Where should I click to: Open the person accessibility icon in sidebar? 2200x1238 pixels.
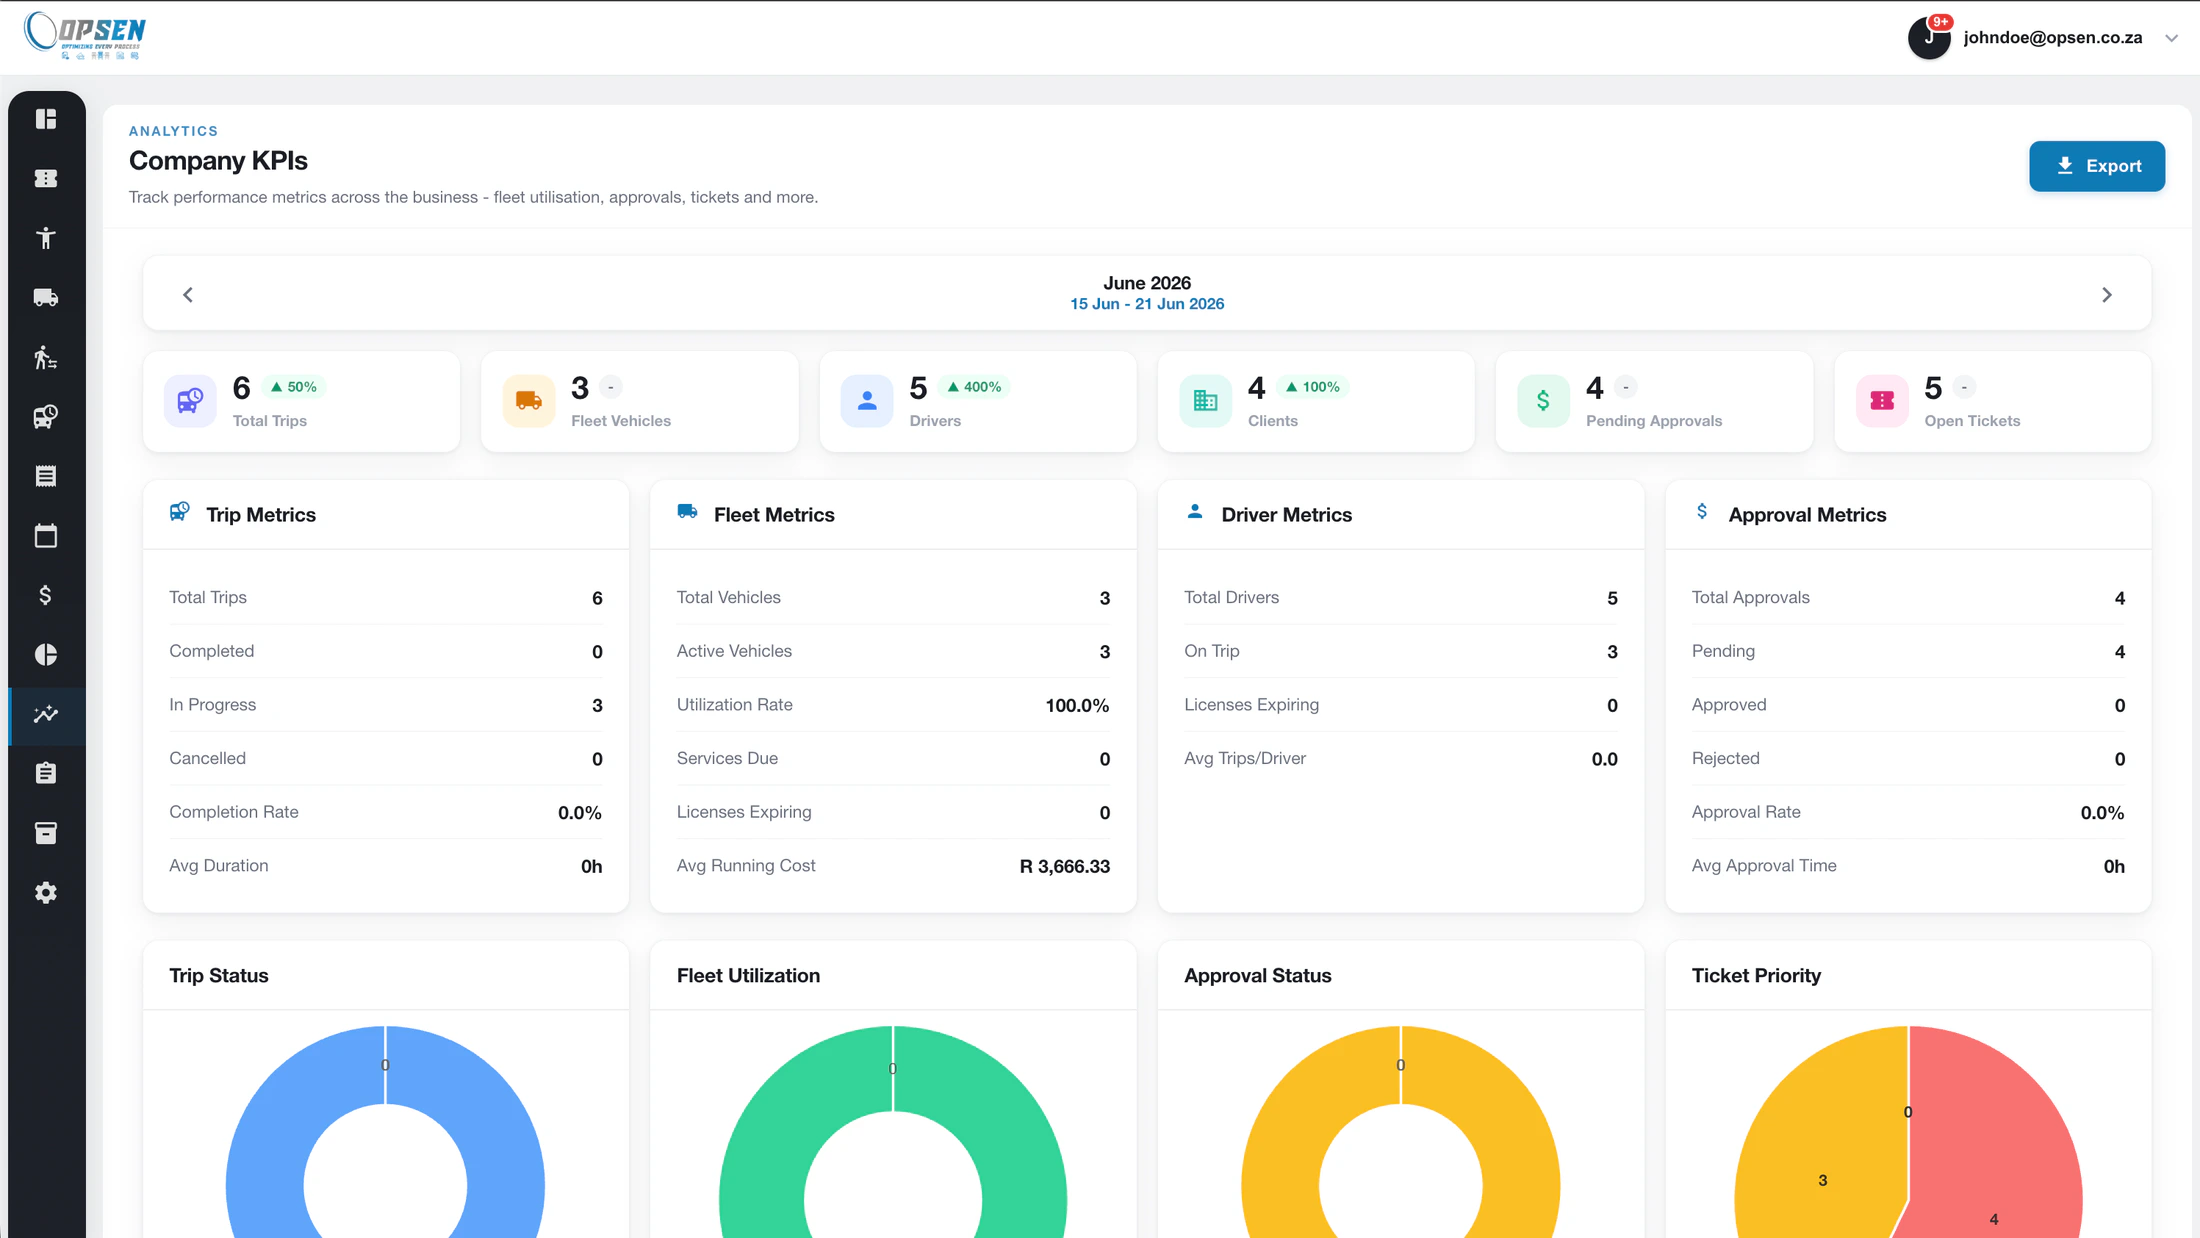(46, 238)
